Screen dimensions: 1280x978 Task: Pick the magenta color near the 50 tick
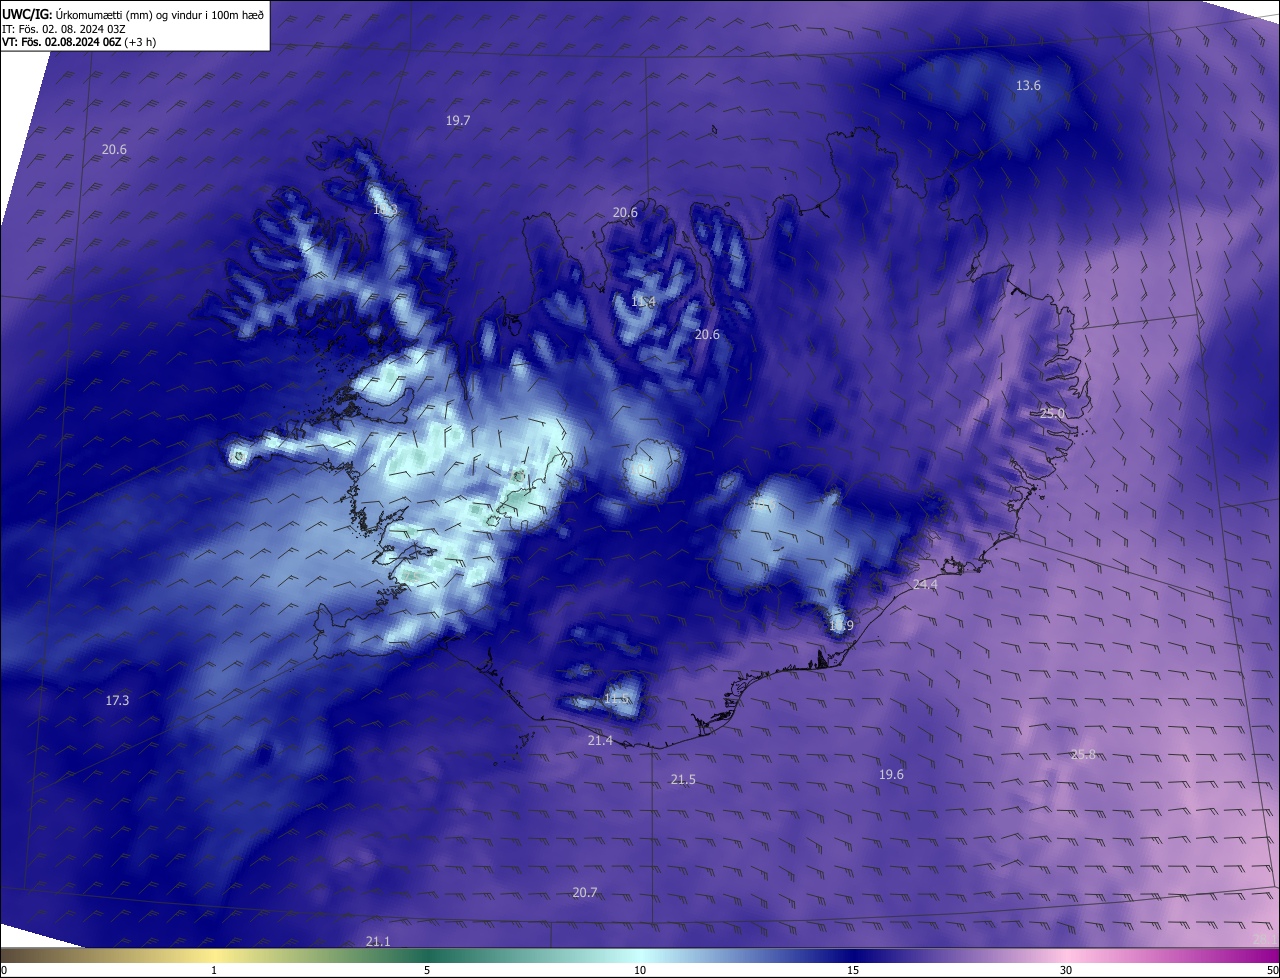point(1272,956)
